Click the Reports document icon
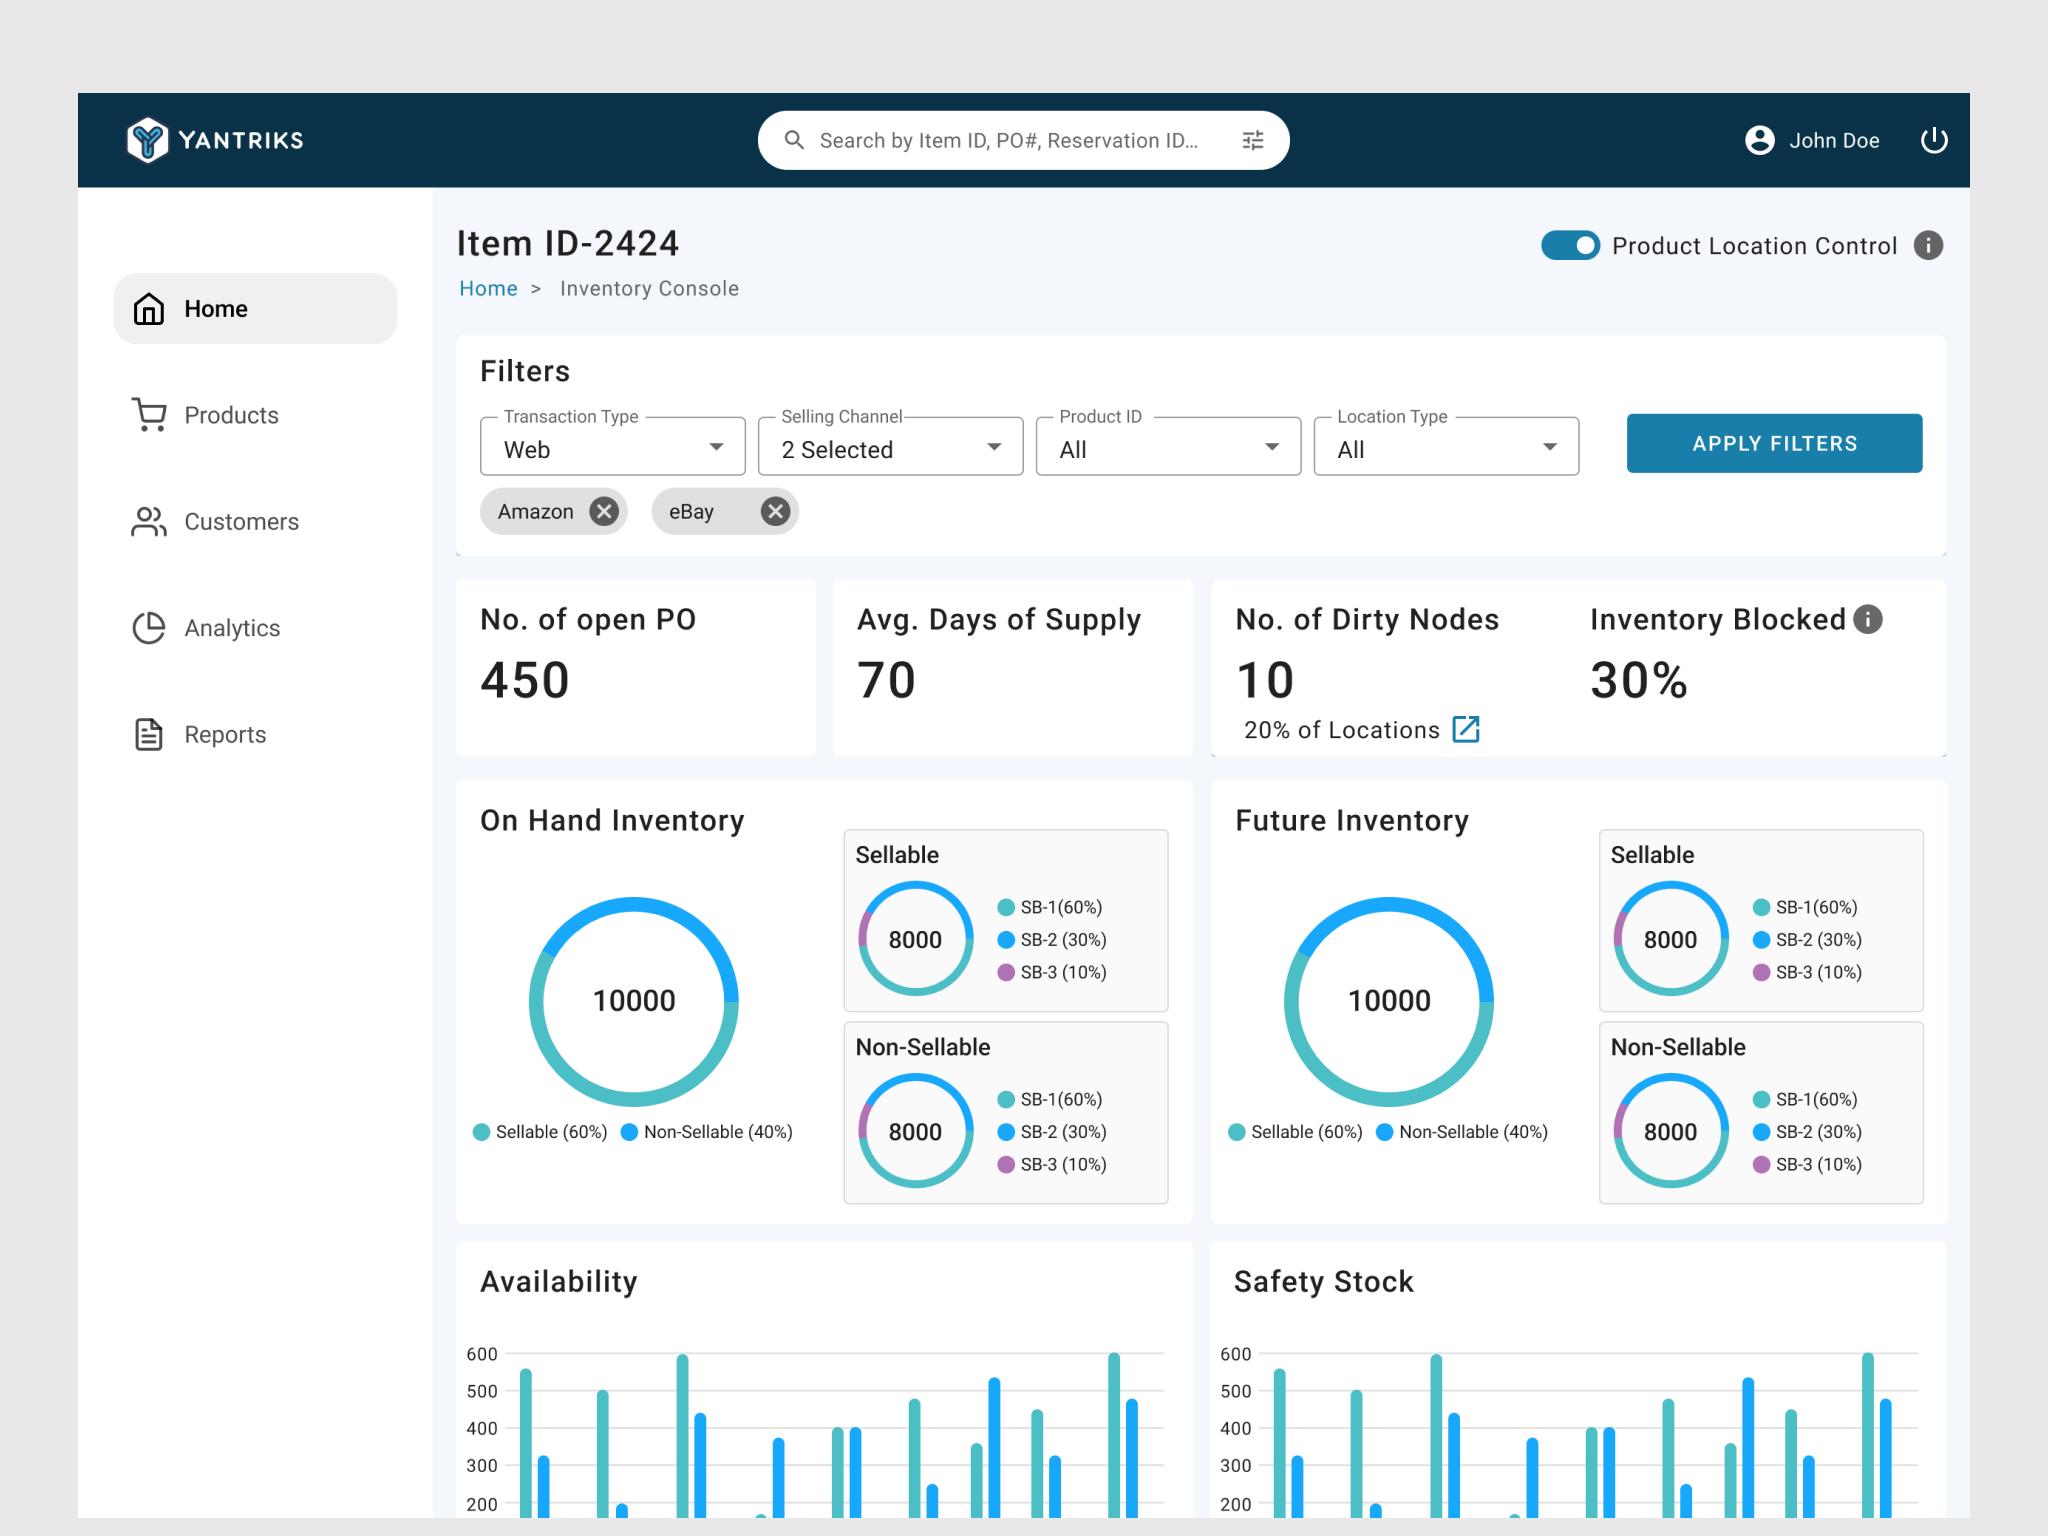Image resolution: width=2048 pixels, height=1536 pixels. point(148,733)
